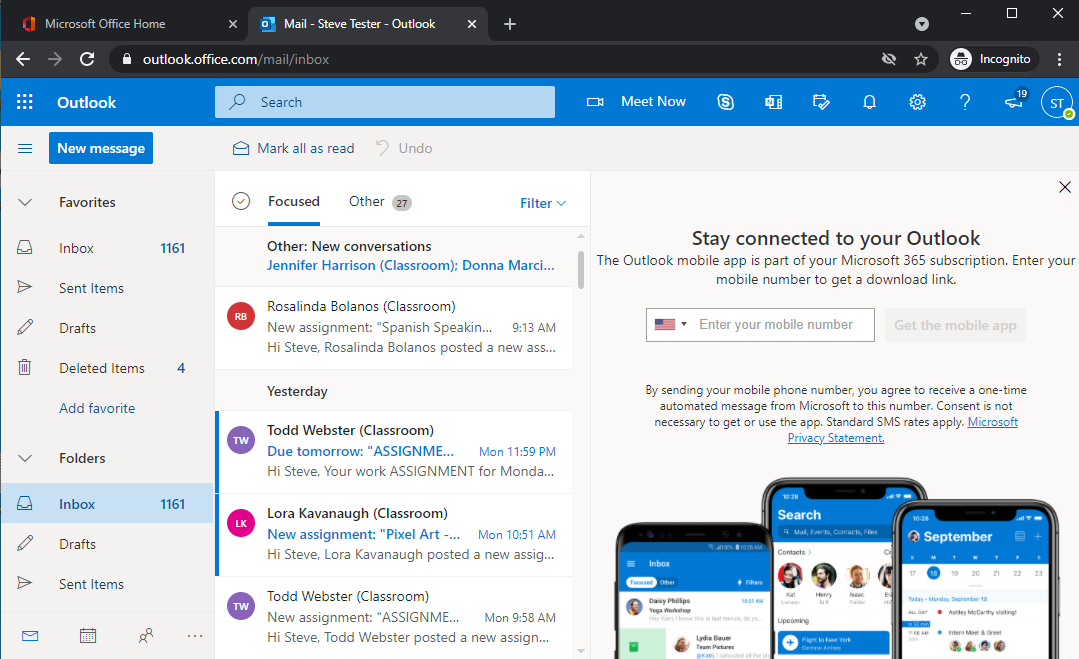Open Due tomorrow ASSIGNMENT email
The width and height of the screenshot is (1079, 659).
[394, 451]
